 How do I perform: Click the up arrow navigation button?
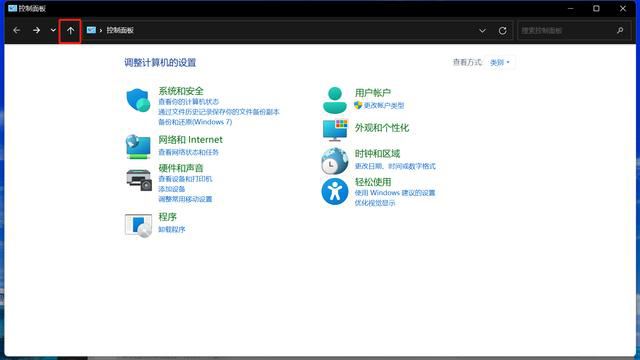tap(70, 31)
